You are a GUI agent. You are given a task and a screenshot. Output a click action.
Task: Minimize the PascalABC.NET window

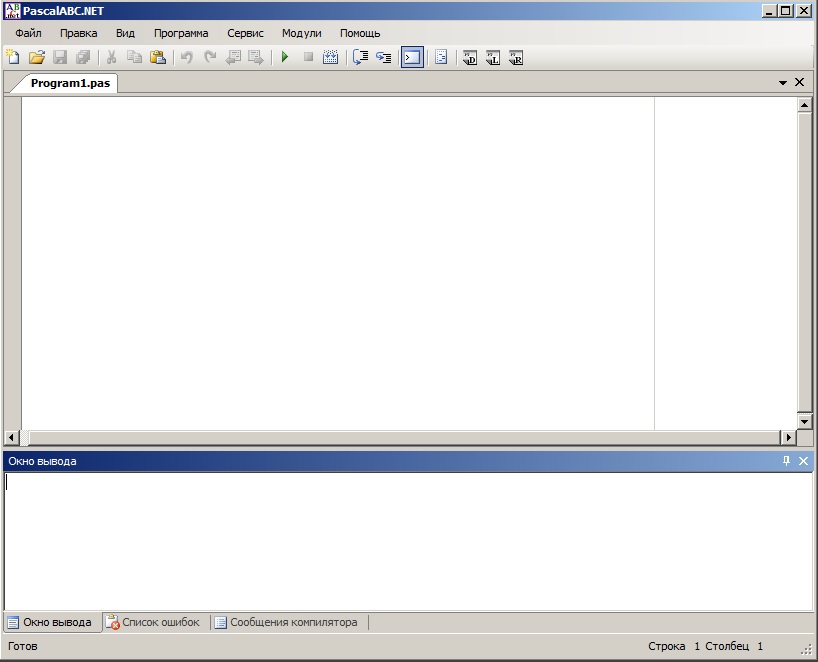(x=769, y=10)
